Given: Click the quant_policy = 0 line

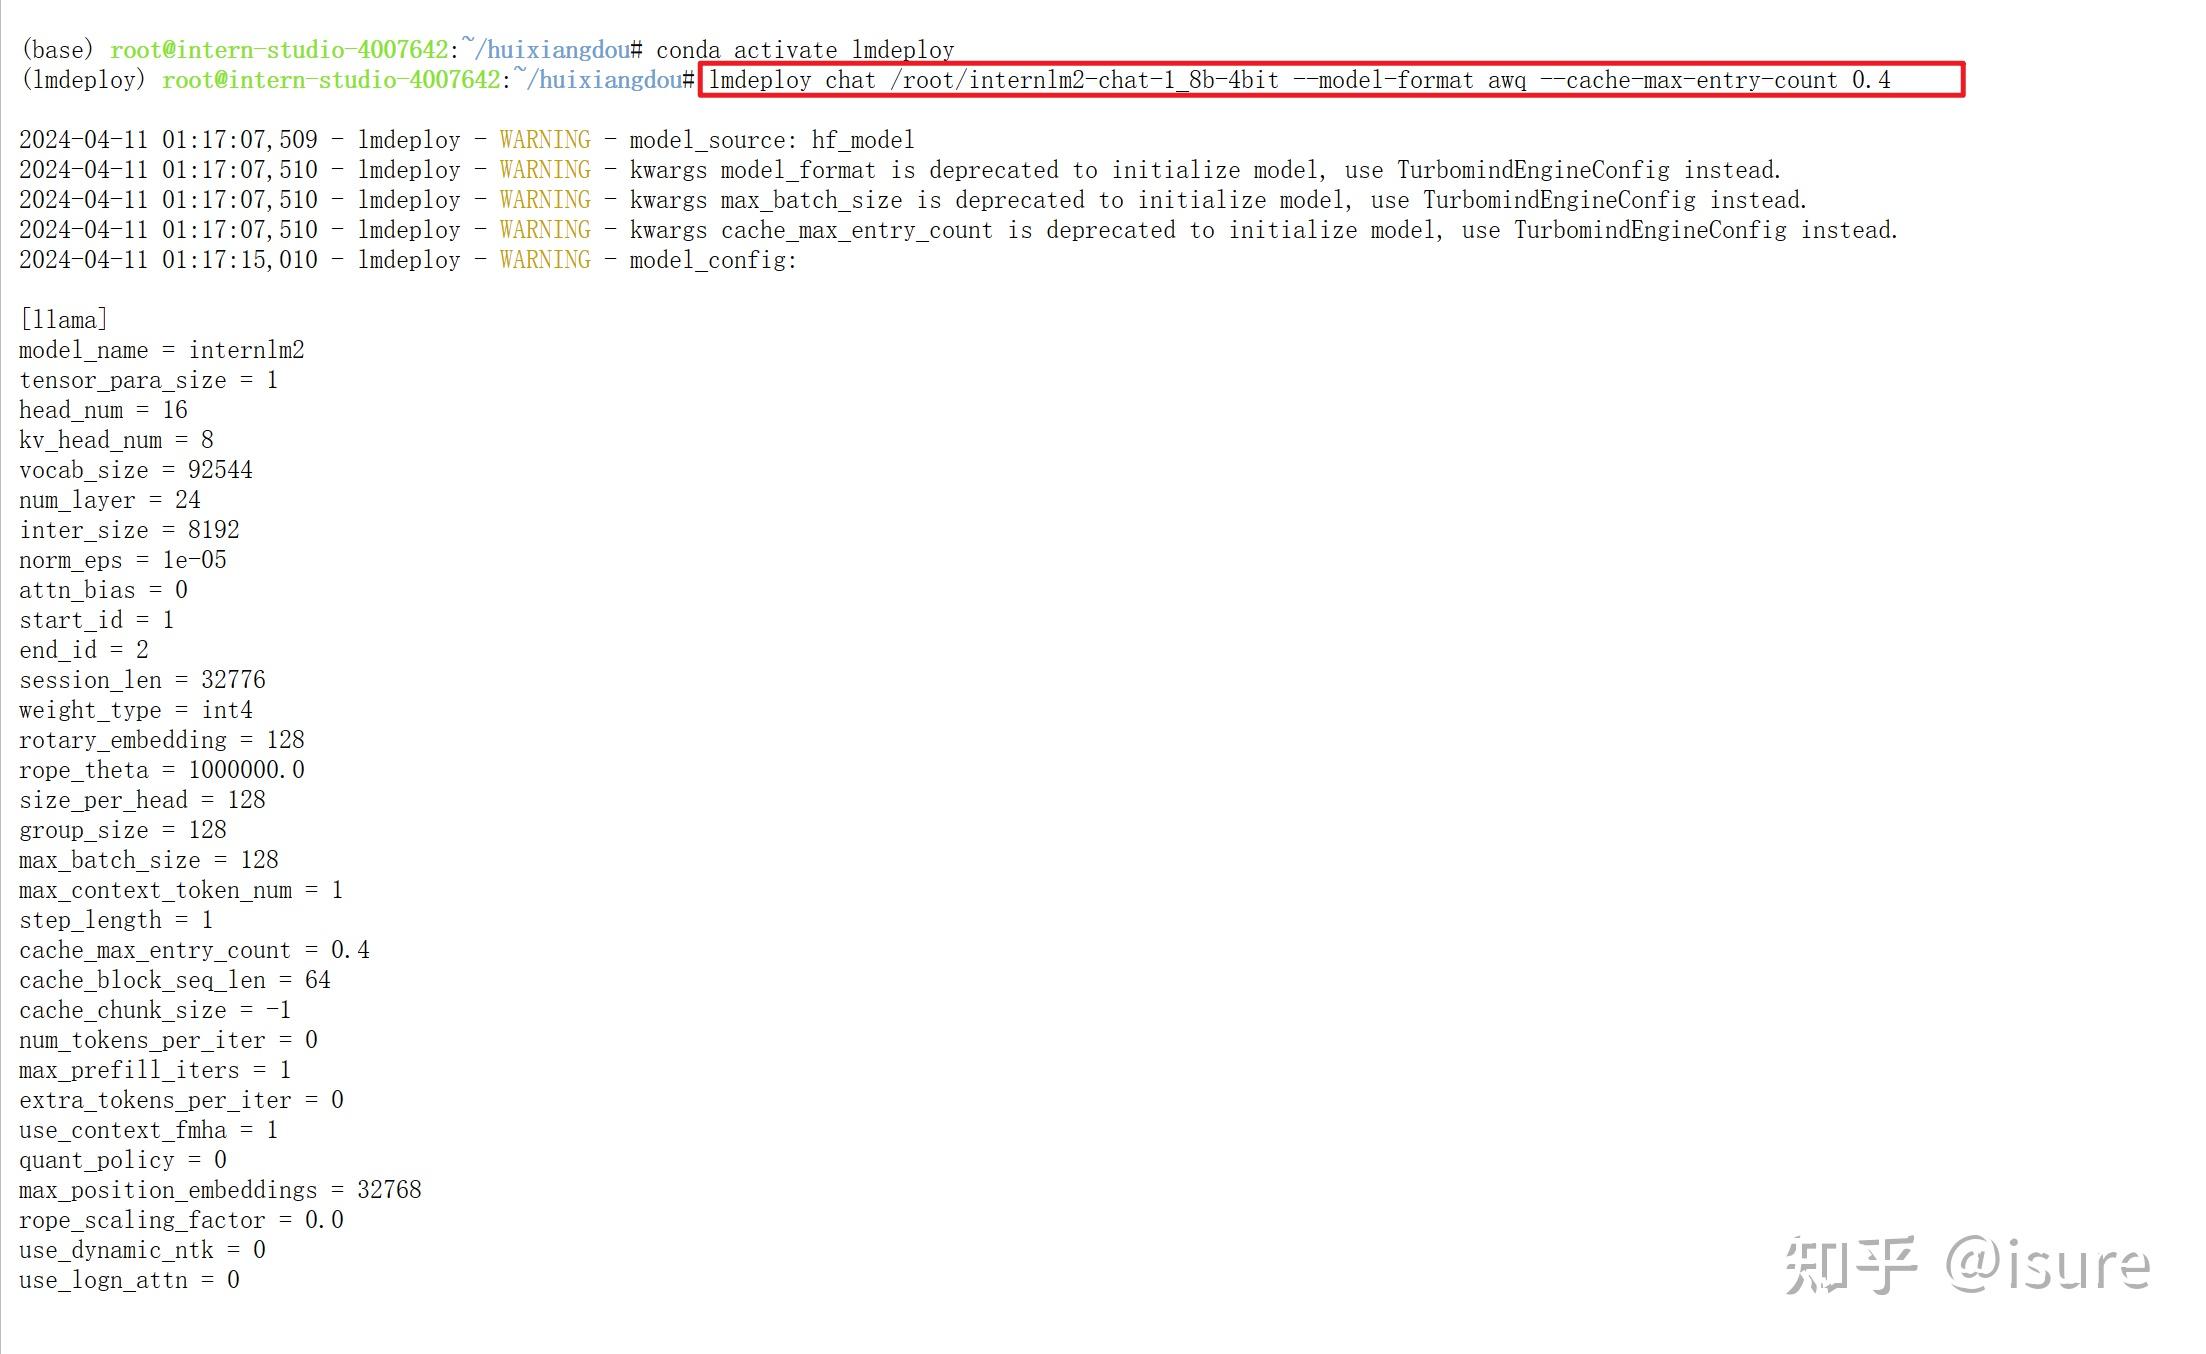Looking at the screenshot, I should coord(122,1160).
